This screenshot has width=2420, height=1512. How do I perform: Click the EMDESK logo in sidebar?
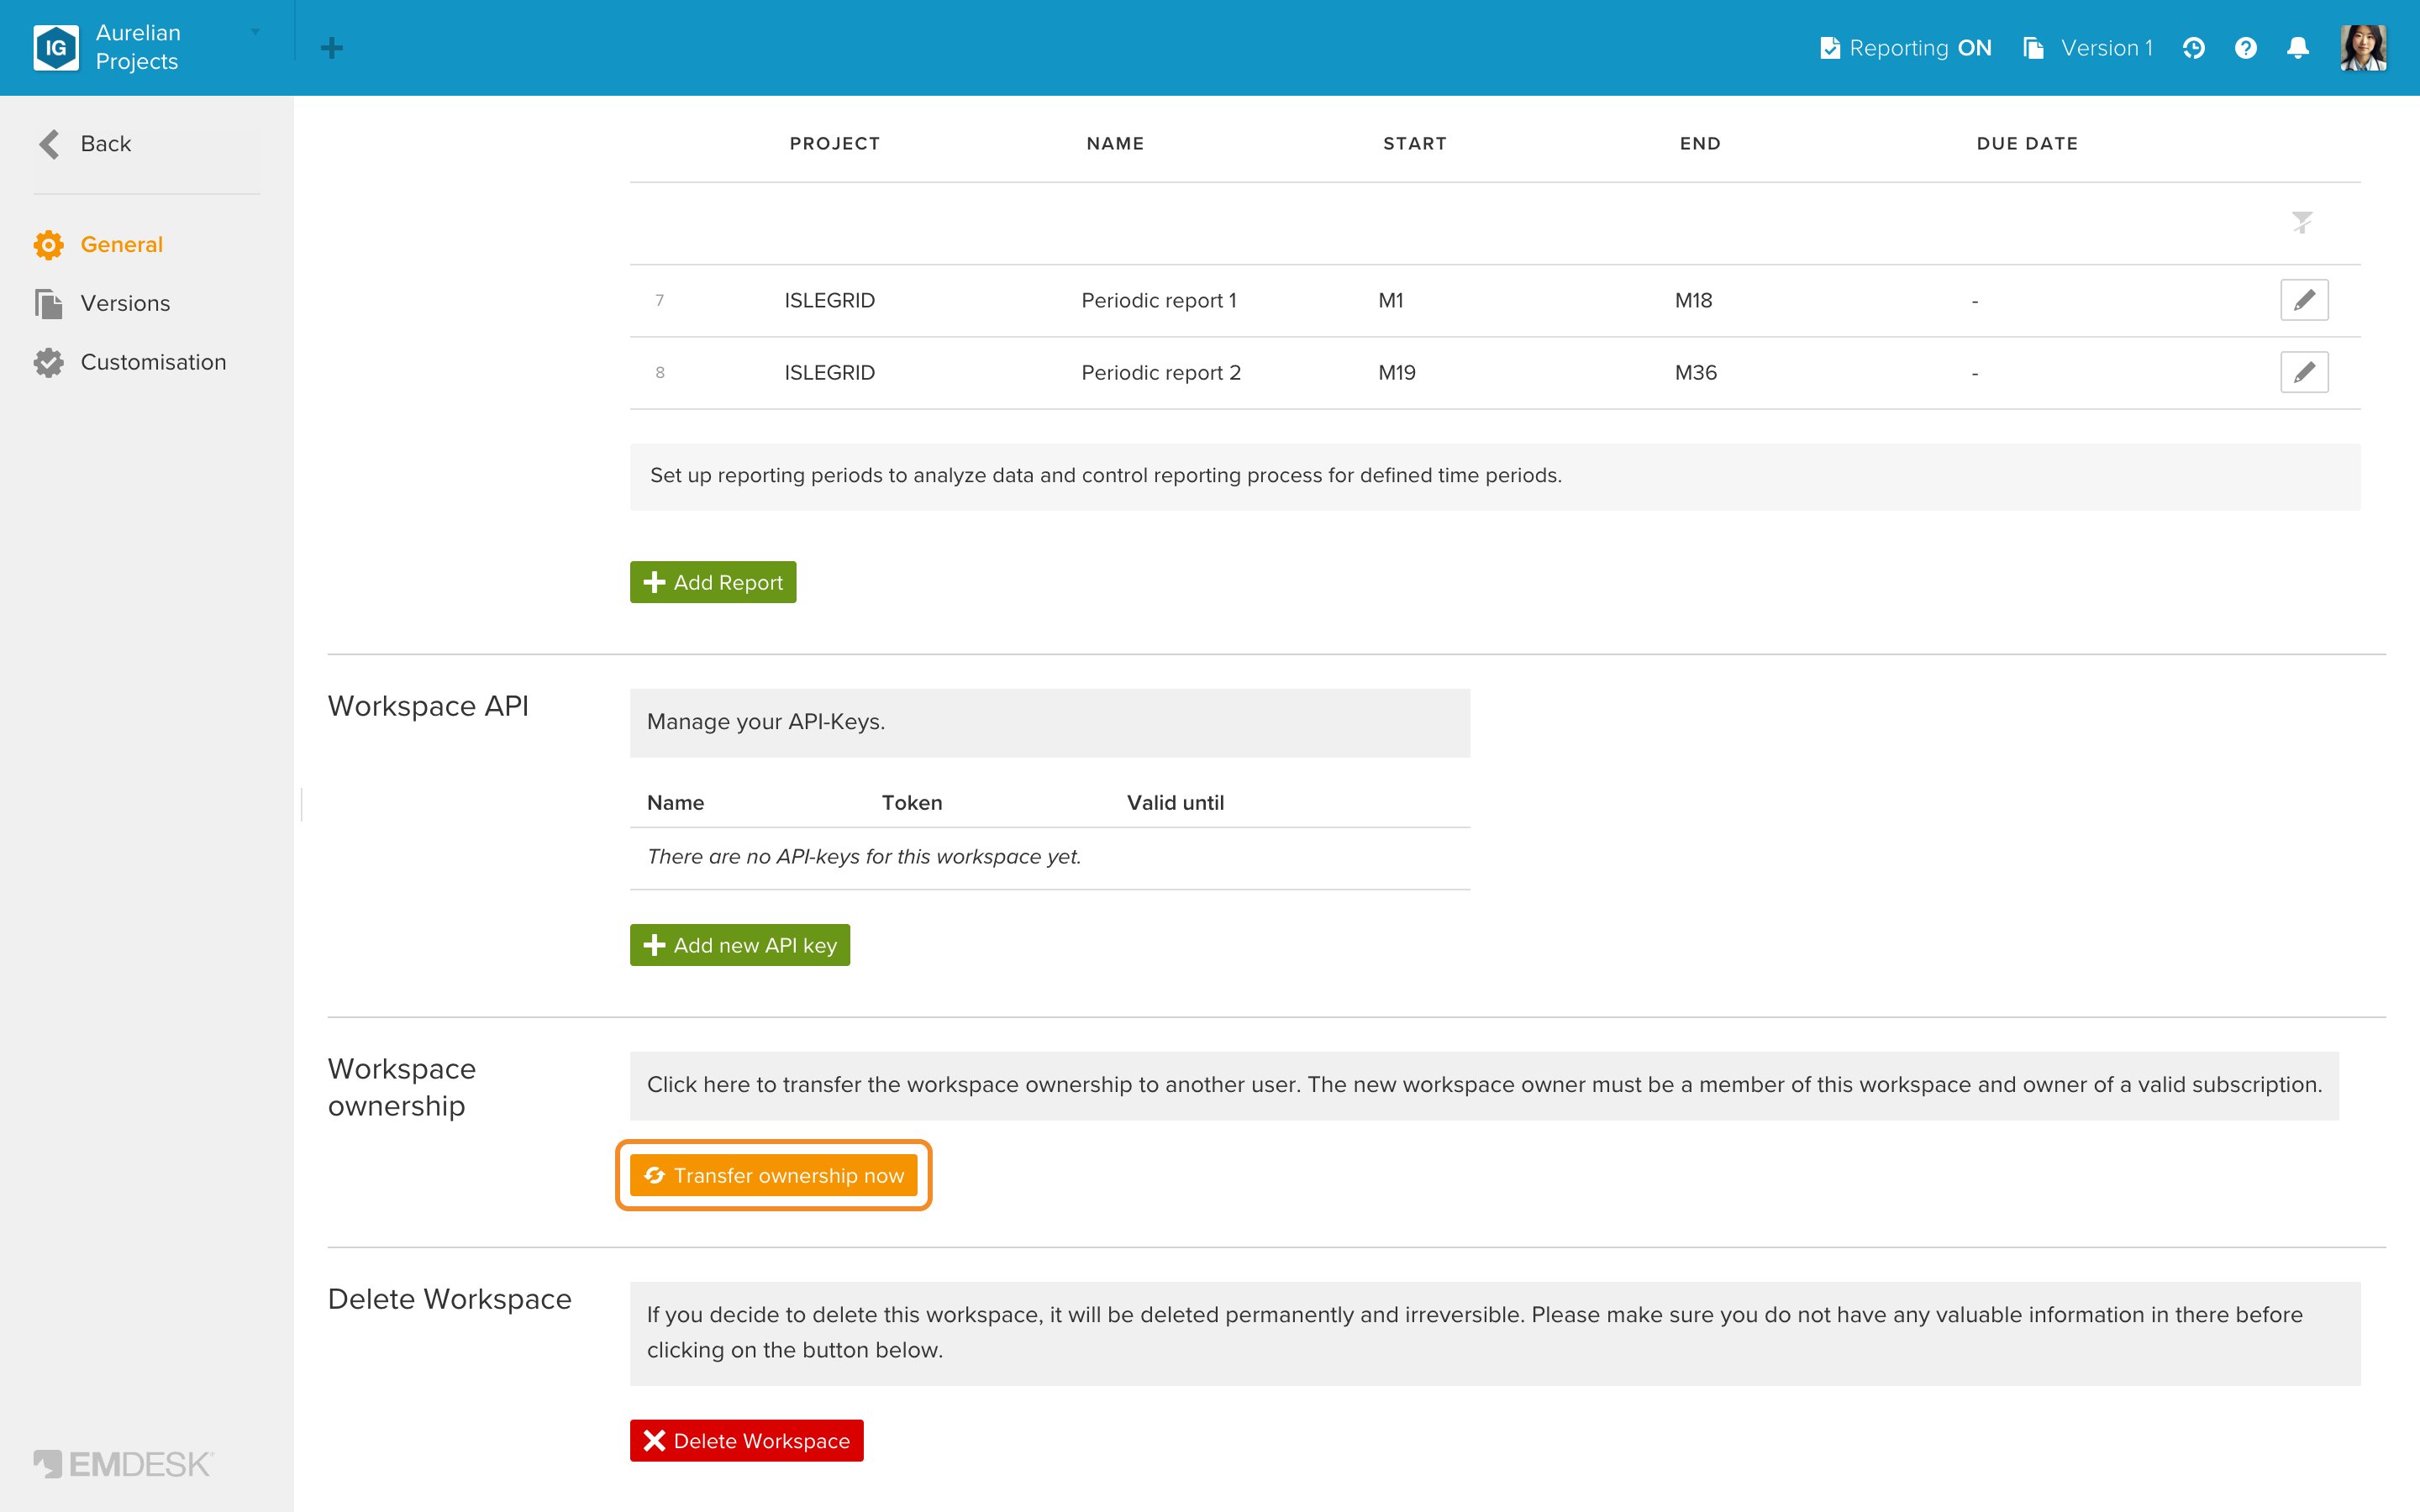123,1464
